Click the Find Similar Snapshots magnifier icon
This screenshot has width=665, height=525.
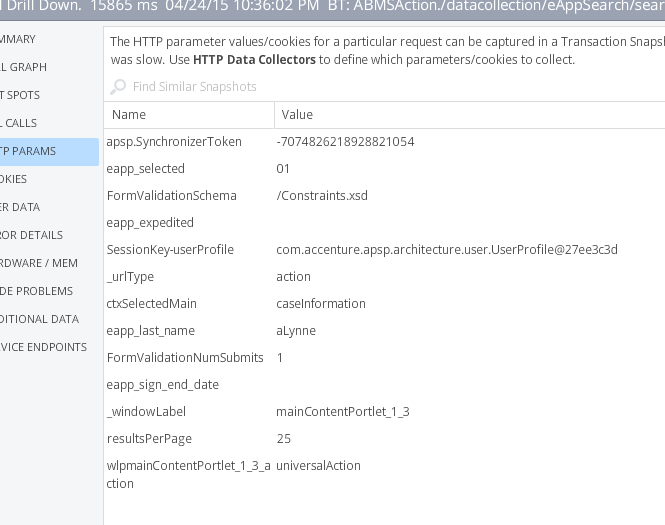point(119,87)
